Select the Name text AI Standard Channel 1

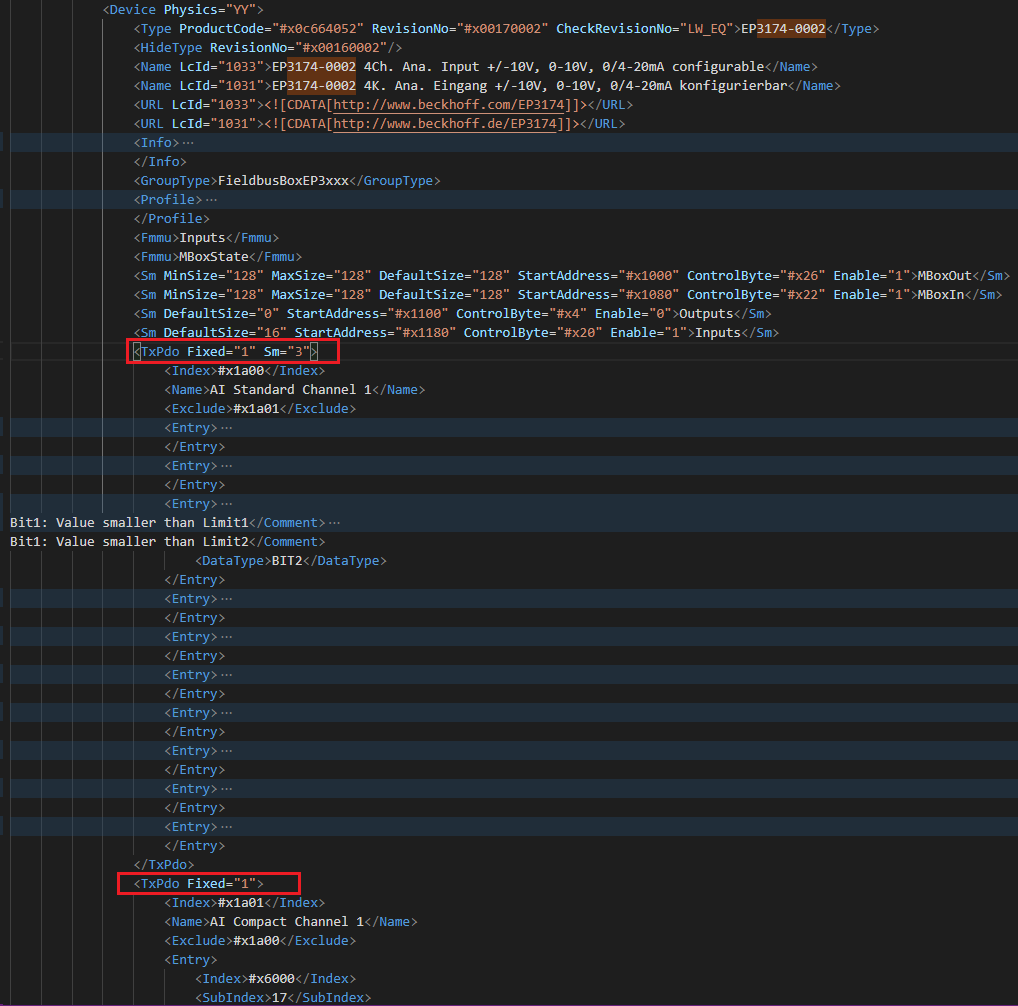point(293,389)
